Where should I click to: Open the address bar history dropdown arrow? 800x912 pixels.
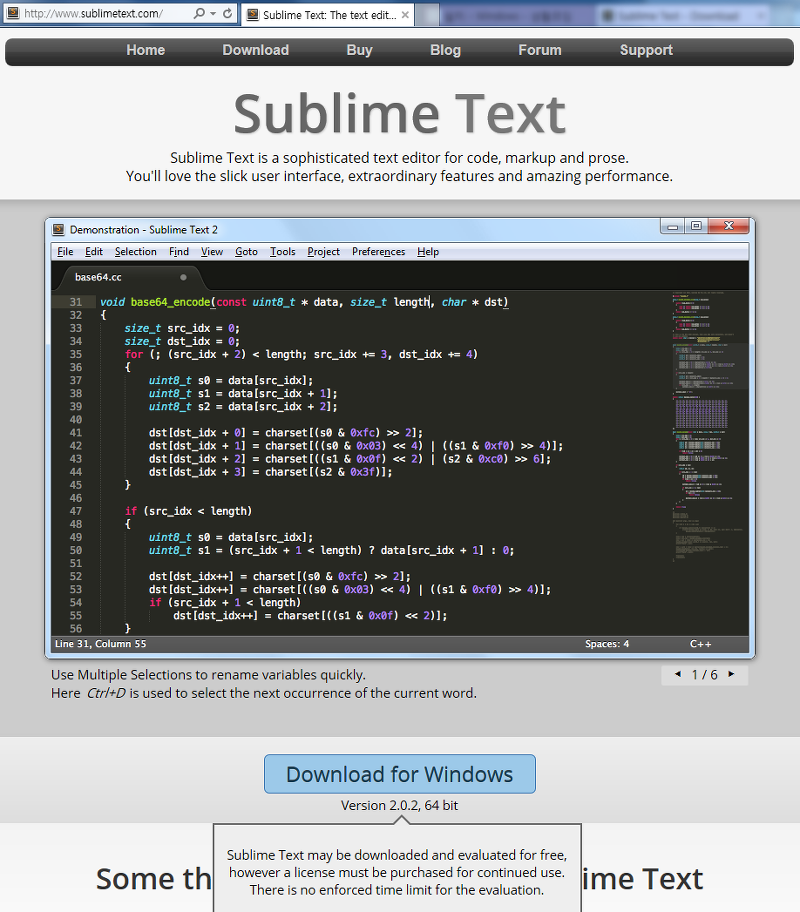coord(213,14)
